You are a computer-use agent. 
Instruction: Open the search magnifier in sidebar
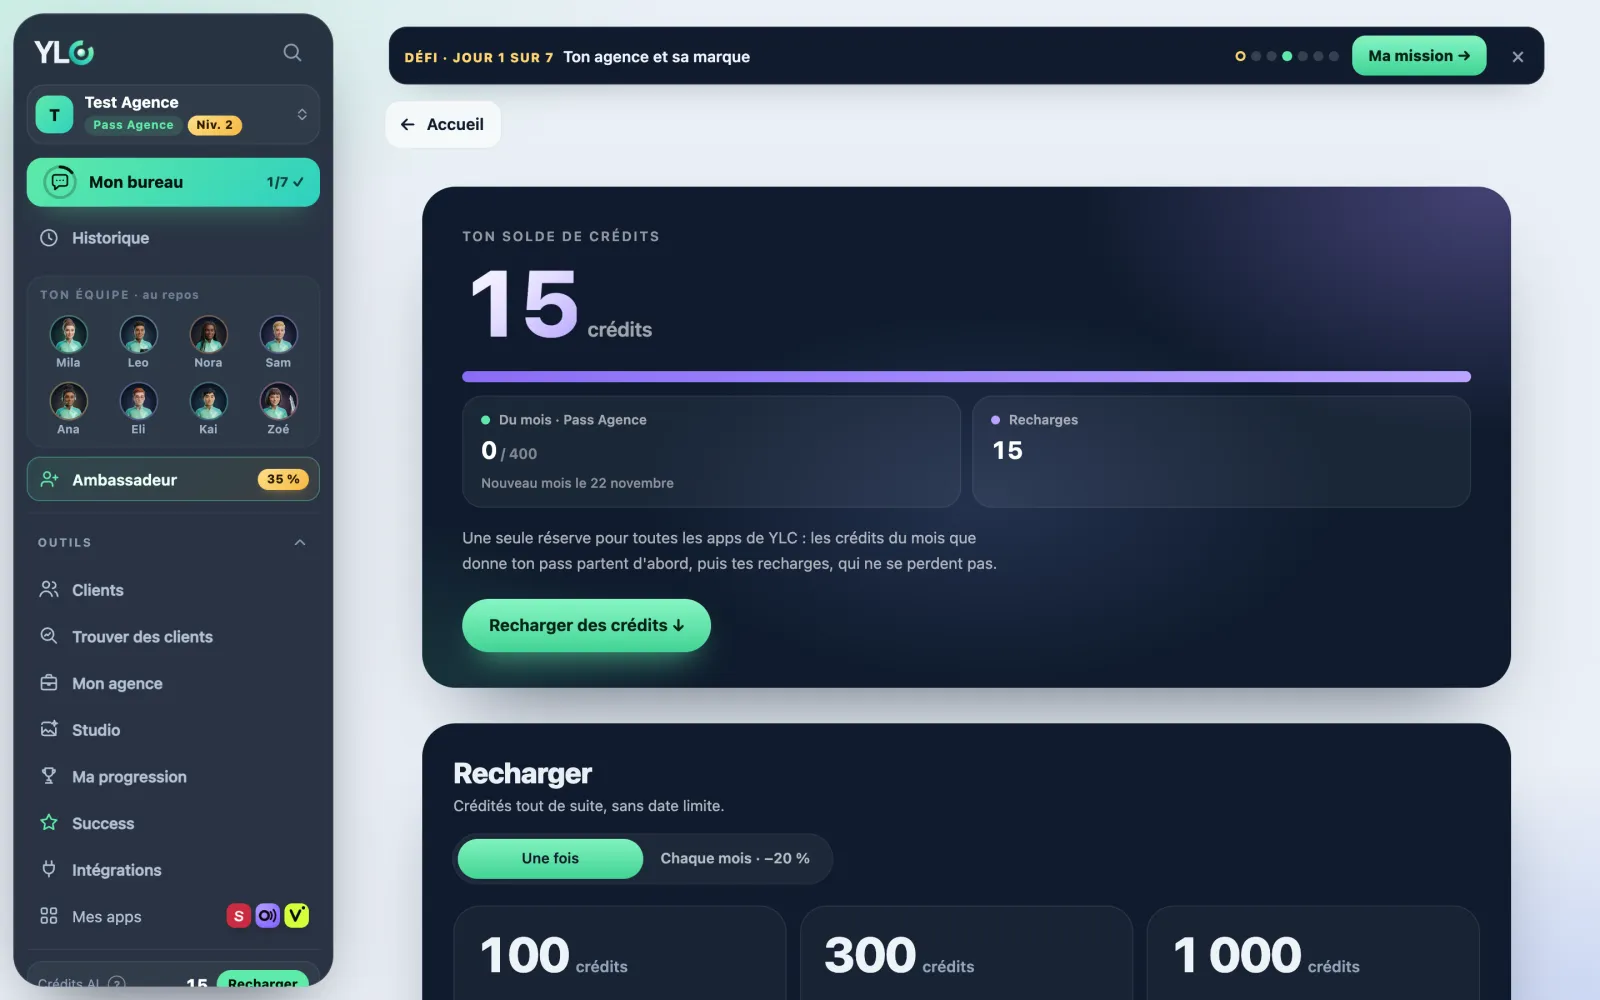(292, 52)
